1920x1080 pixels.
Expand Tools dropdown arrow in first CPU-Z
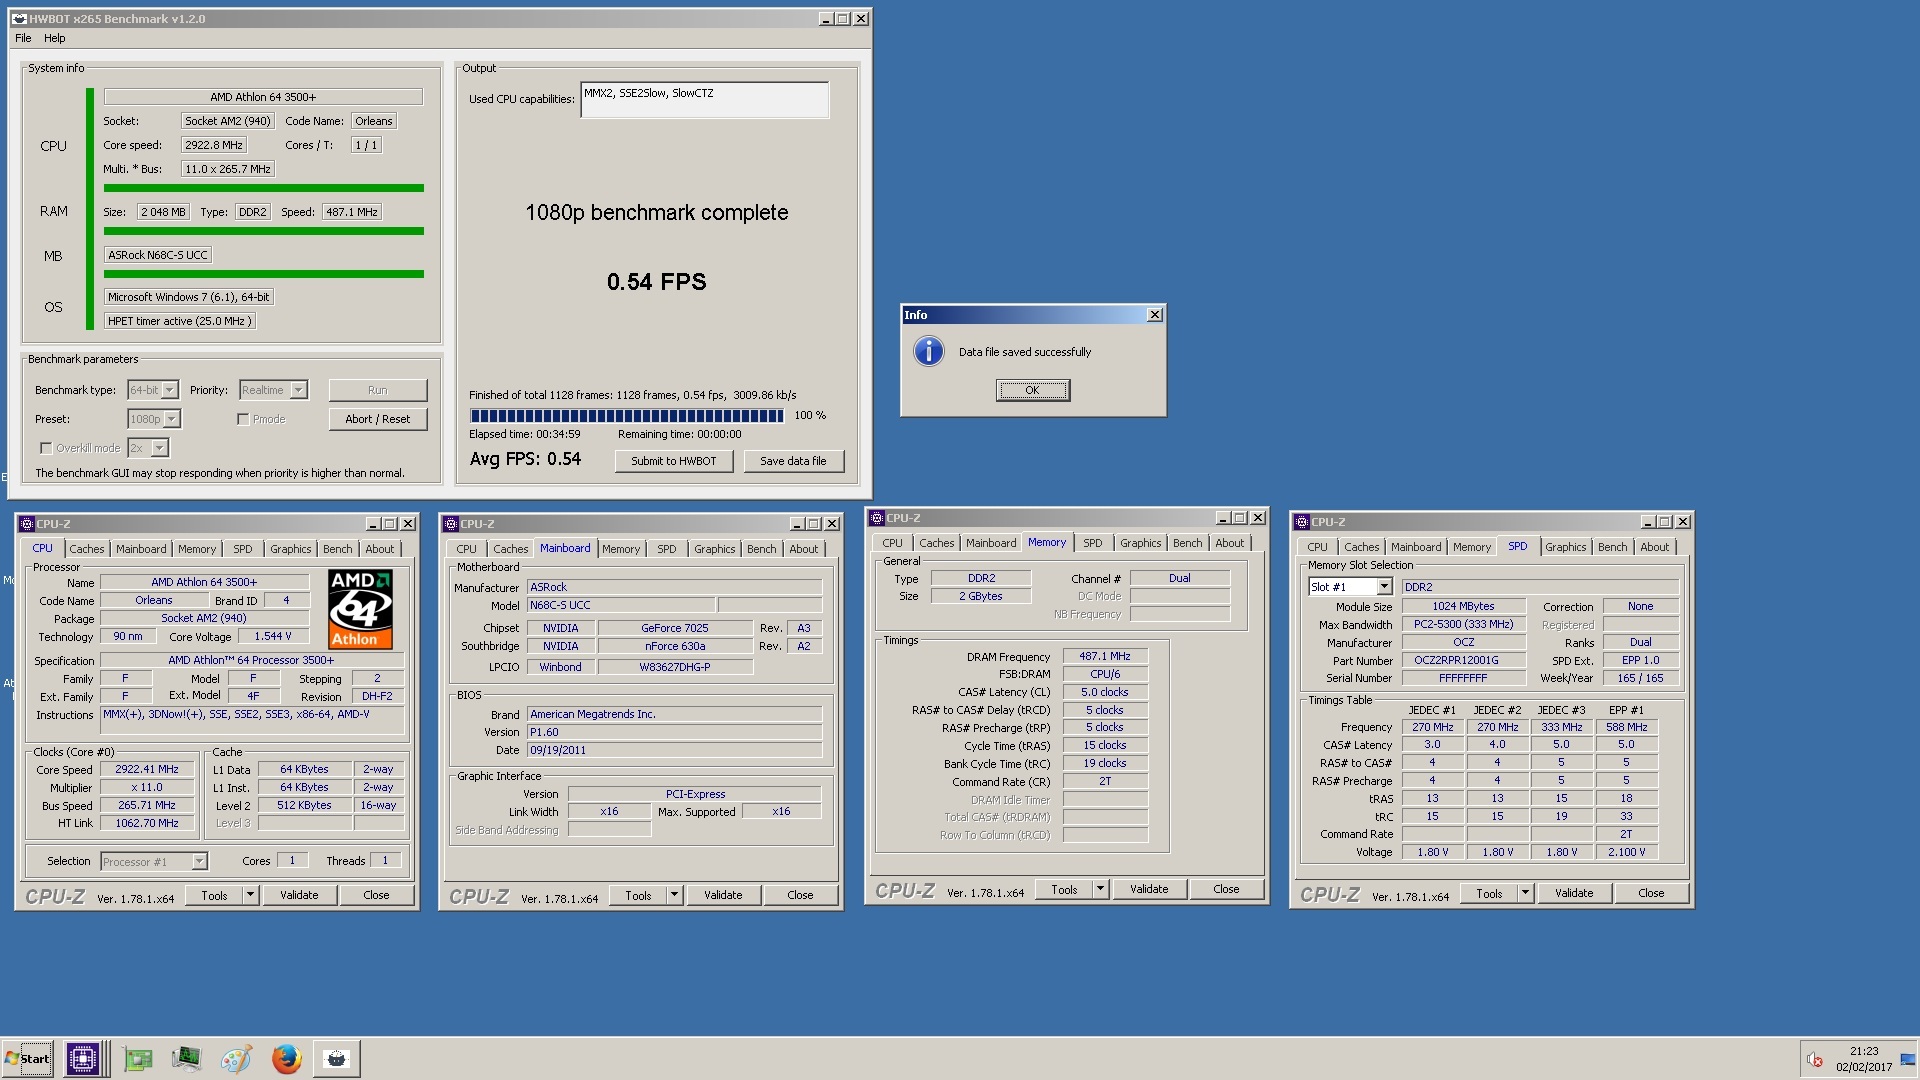pyautogui.click(x=251, y=895)
